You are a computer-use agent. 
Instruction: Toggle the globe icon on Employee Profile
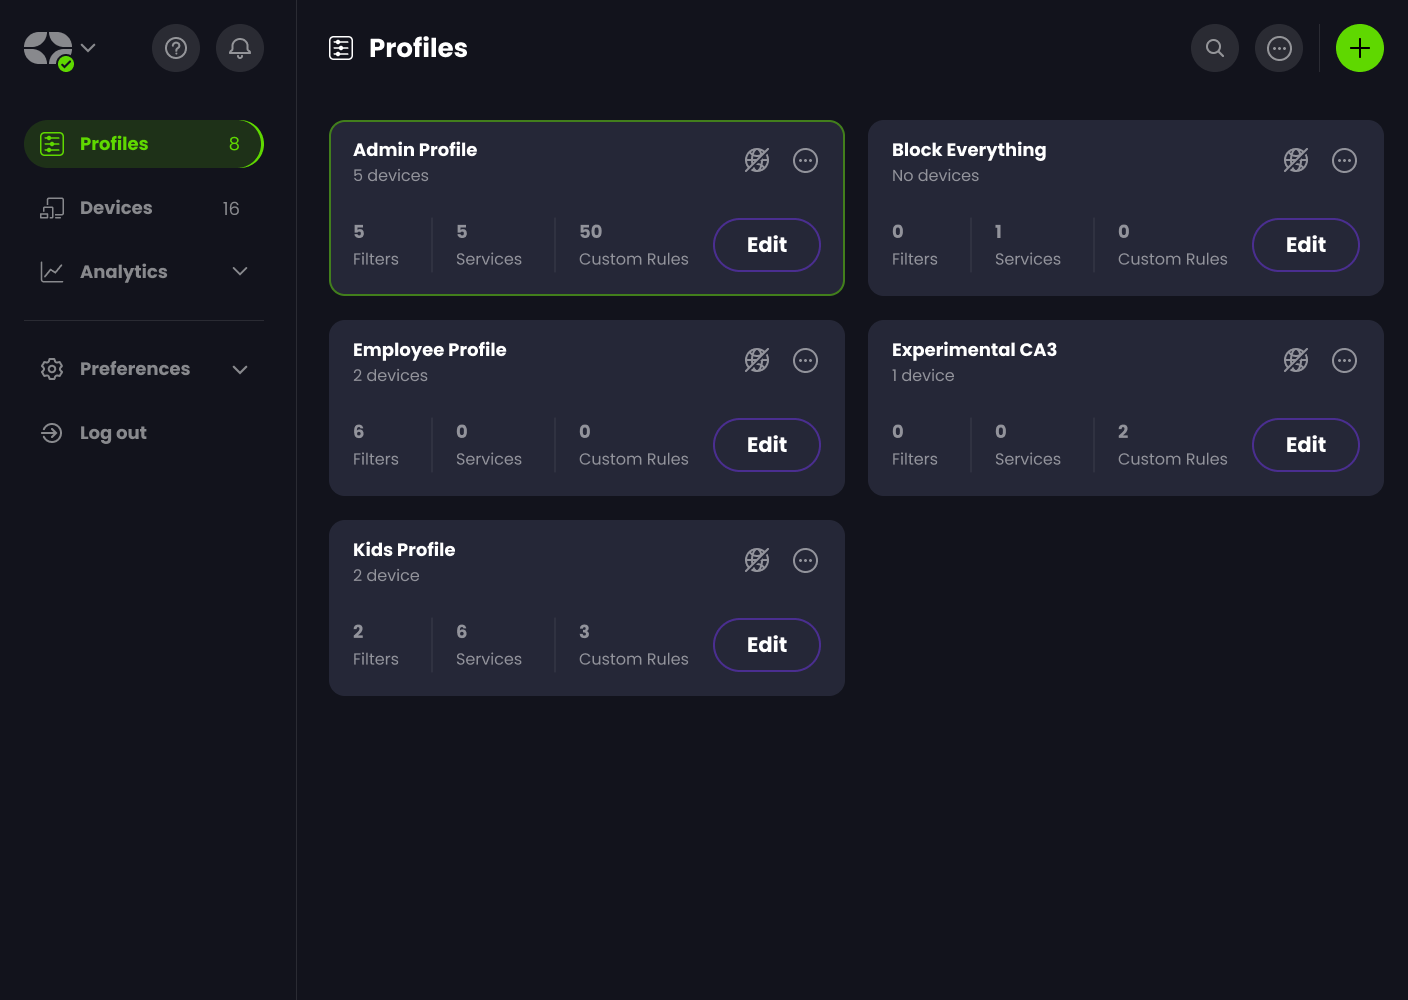[757, 360]
